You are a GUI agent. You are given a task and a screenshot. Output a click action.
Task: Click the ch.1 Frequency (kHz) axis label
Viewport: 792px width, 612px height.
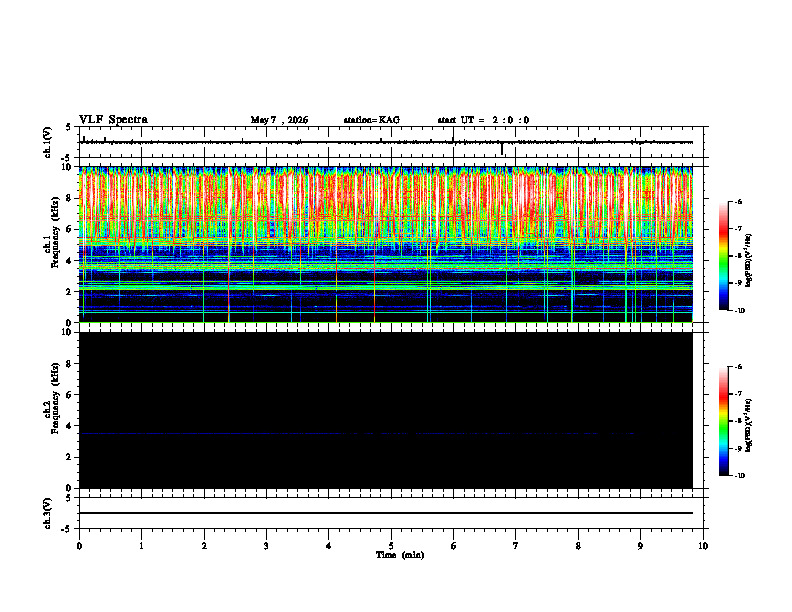click(52, 244)
